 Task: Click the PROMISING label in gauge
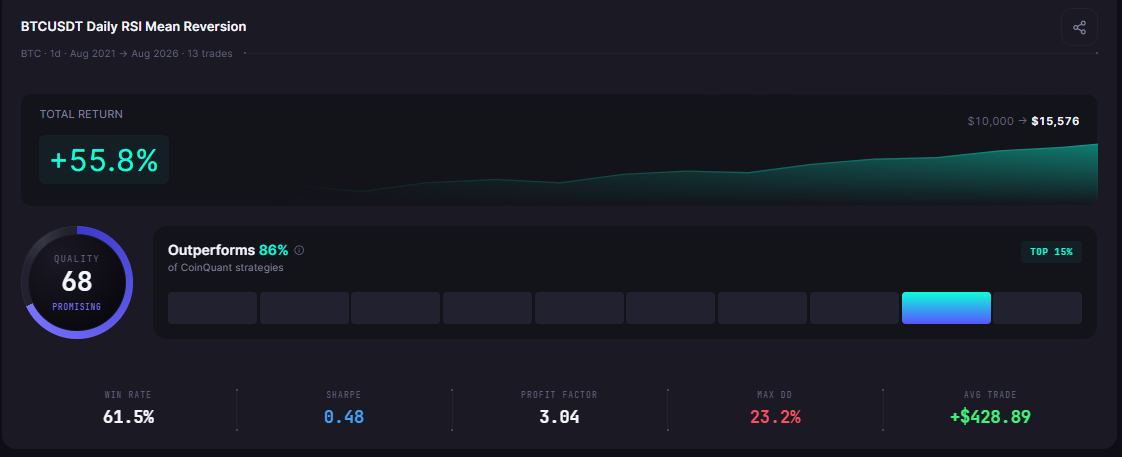click(77, 306)
